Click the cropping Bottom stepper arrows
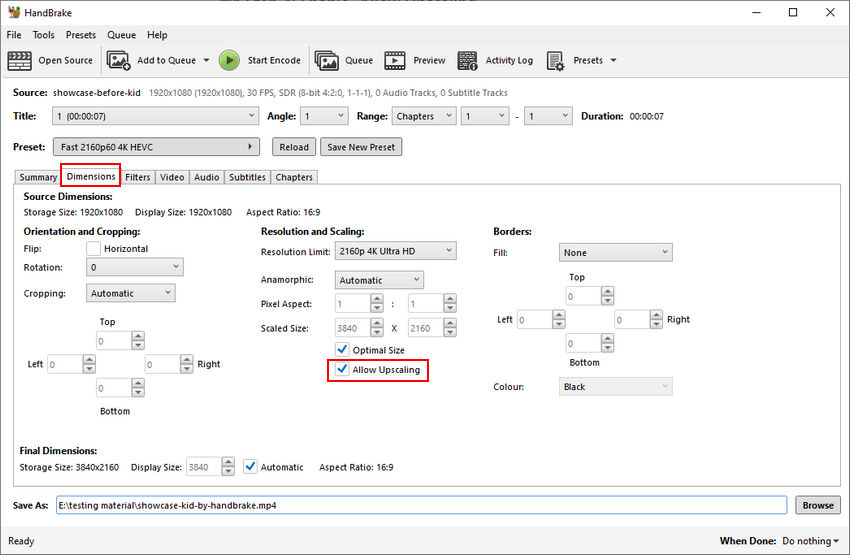 [138, 388]
